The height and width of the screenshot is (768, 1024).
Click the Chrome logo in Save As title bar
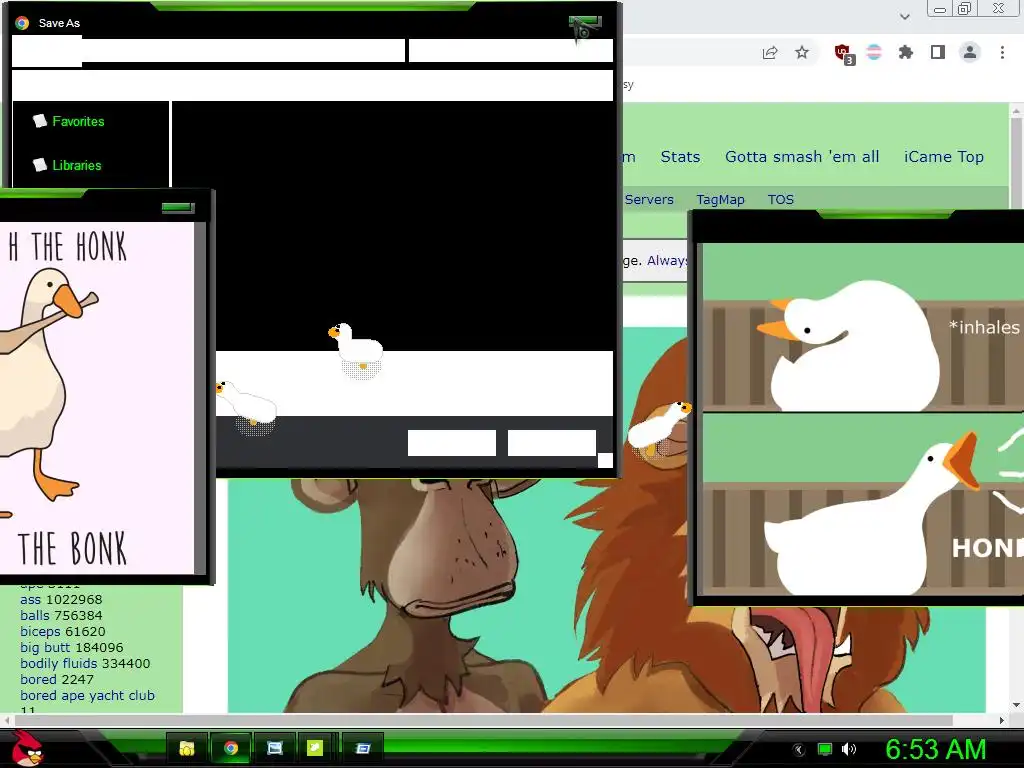pyautogui.click(x=22, y=23)
